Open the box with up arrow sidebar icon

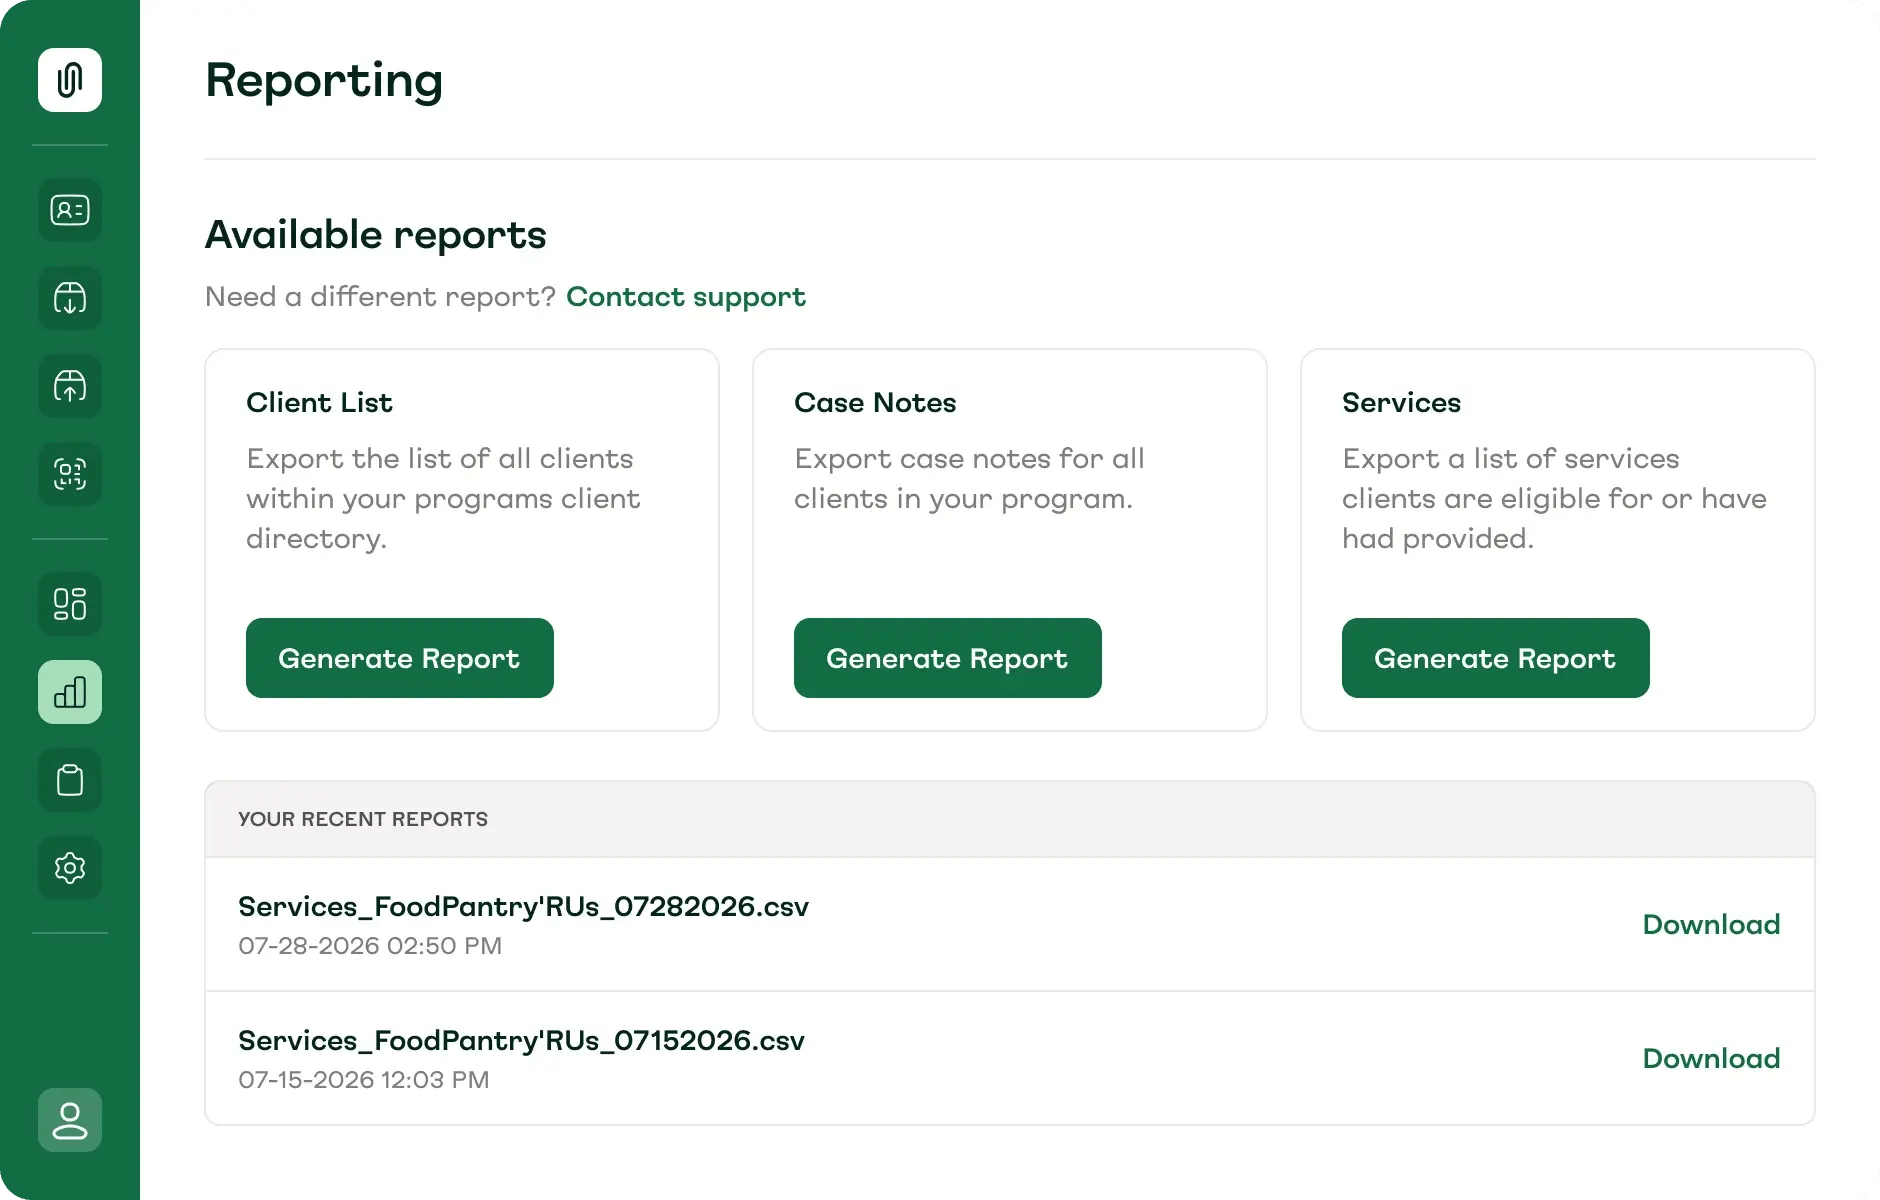[70, 386]
